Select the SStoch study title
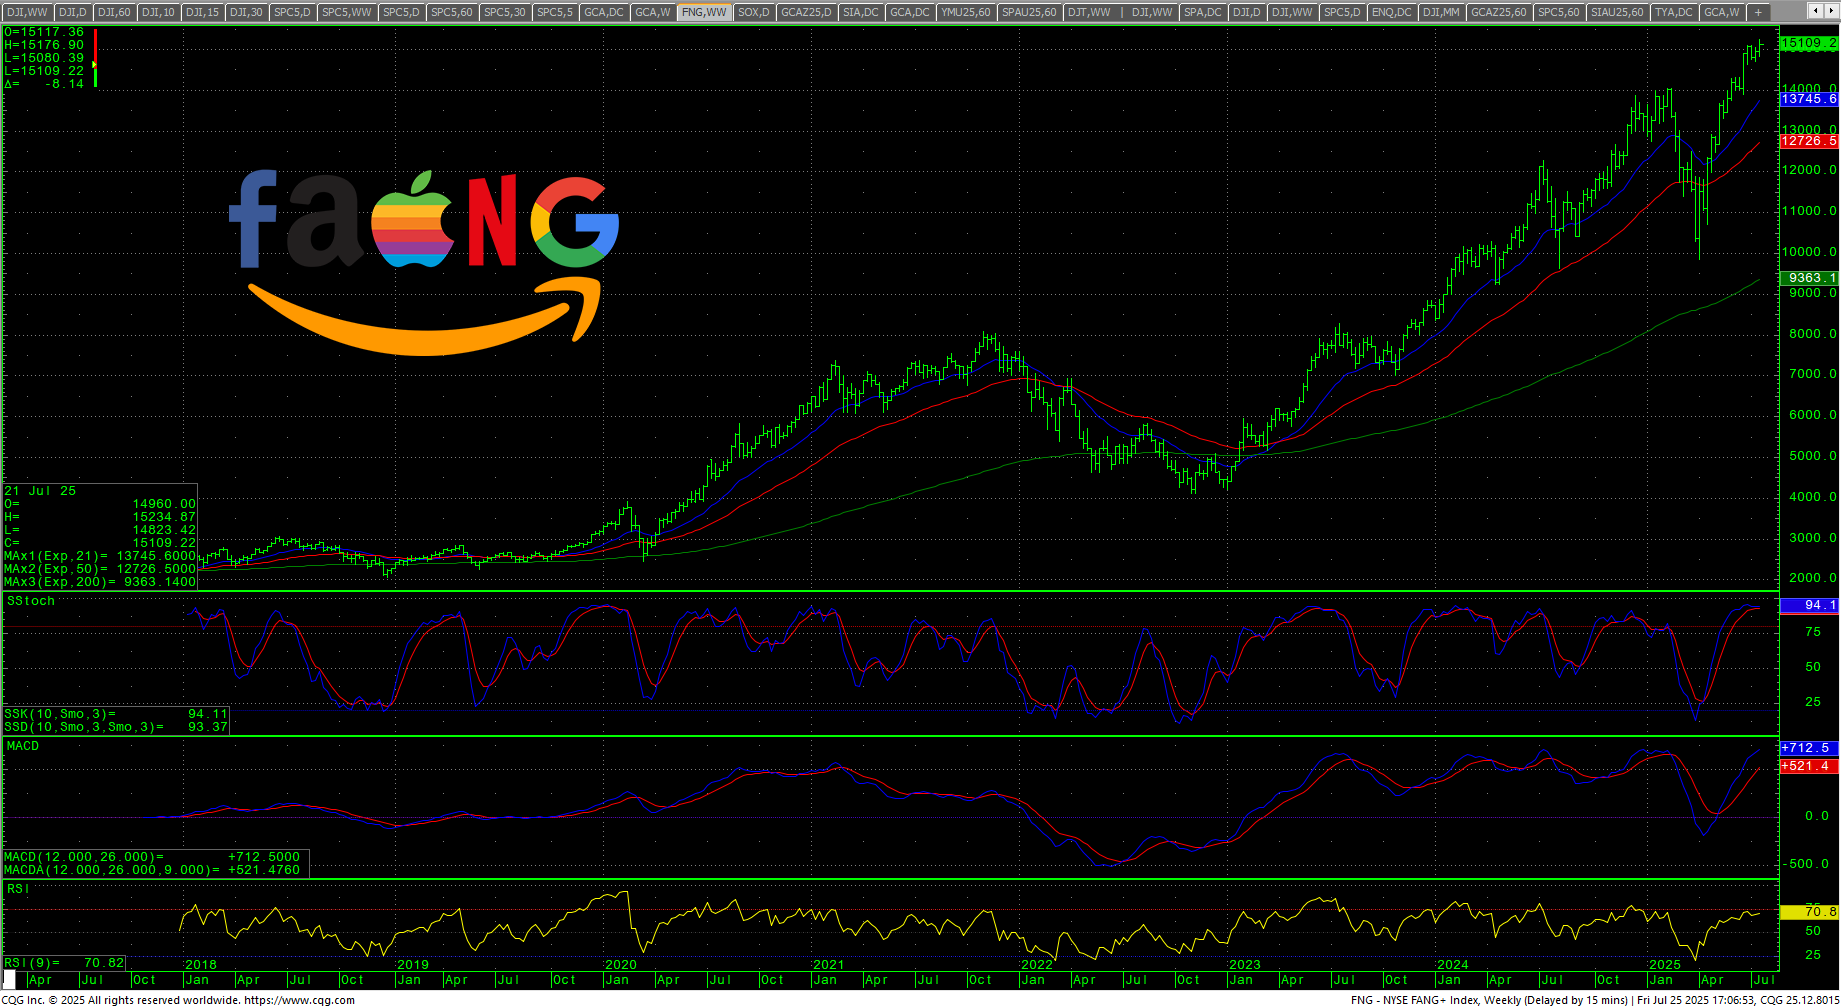The height and width of the screenshot is (1008, 1841). (31, 601)
